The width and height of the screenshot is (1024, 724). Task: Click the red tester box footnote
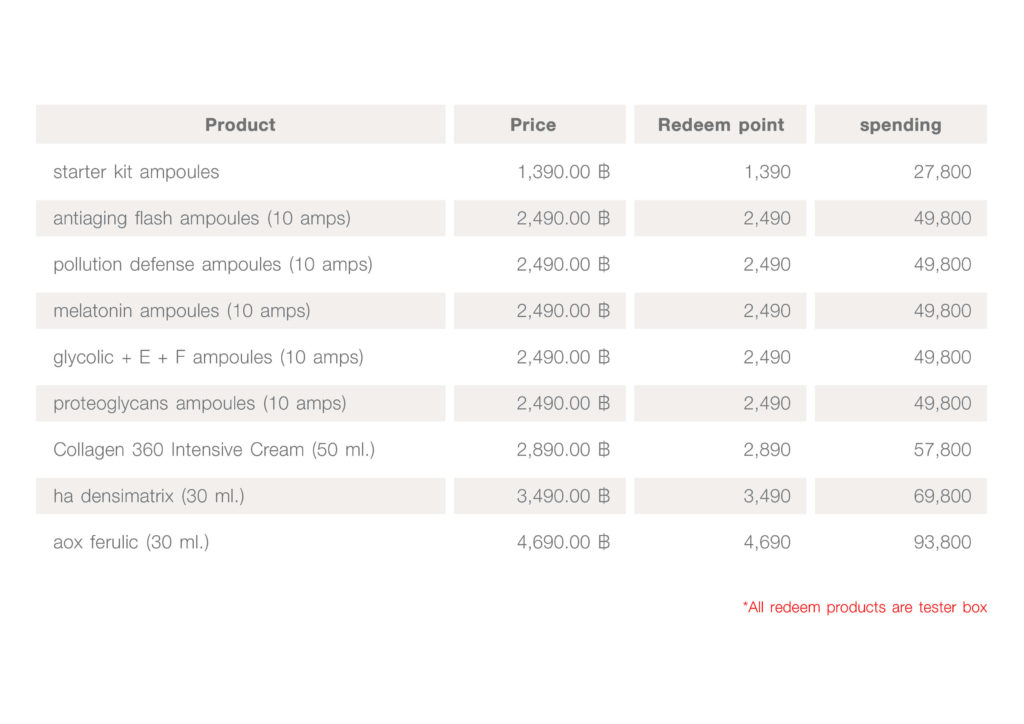[865, 607]
